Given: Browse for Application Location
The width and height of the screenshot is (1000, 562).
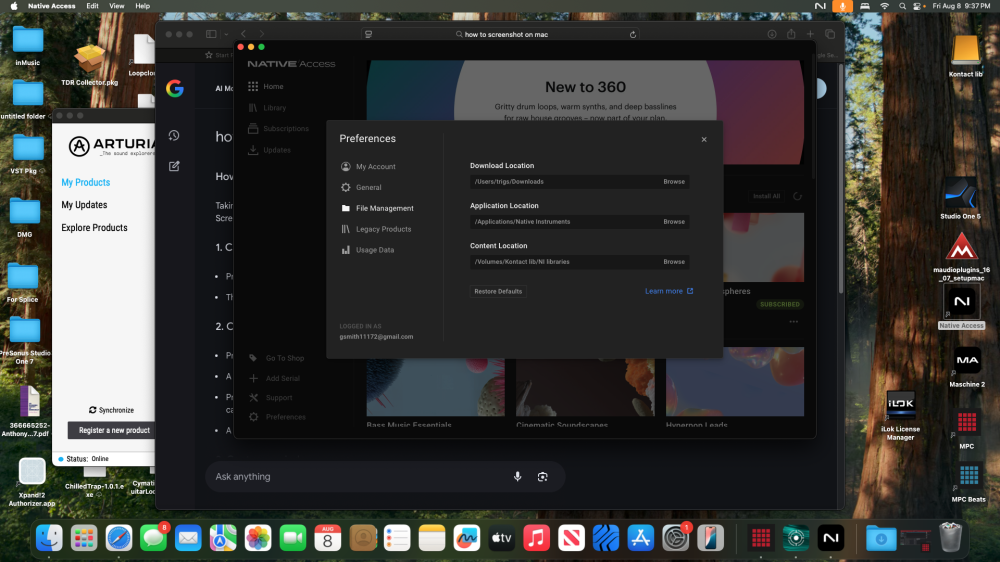Looking at the screenshot, I should (x=673, y=222).
